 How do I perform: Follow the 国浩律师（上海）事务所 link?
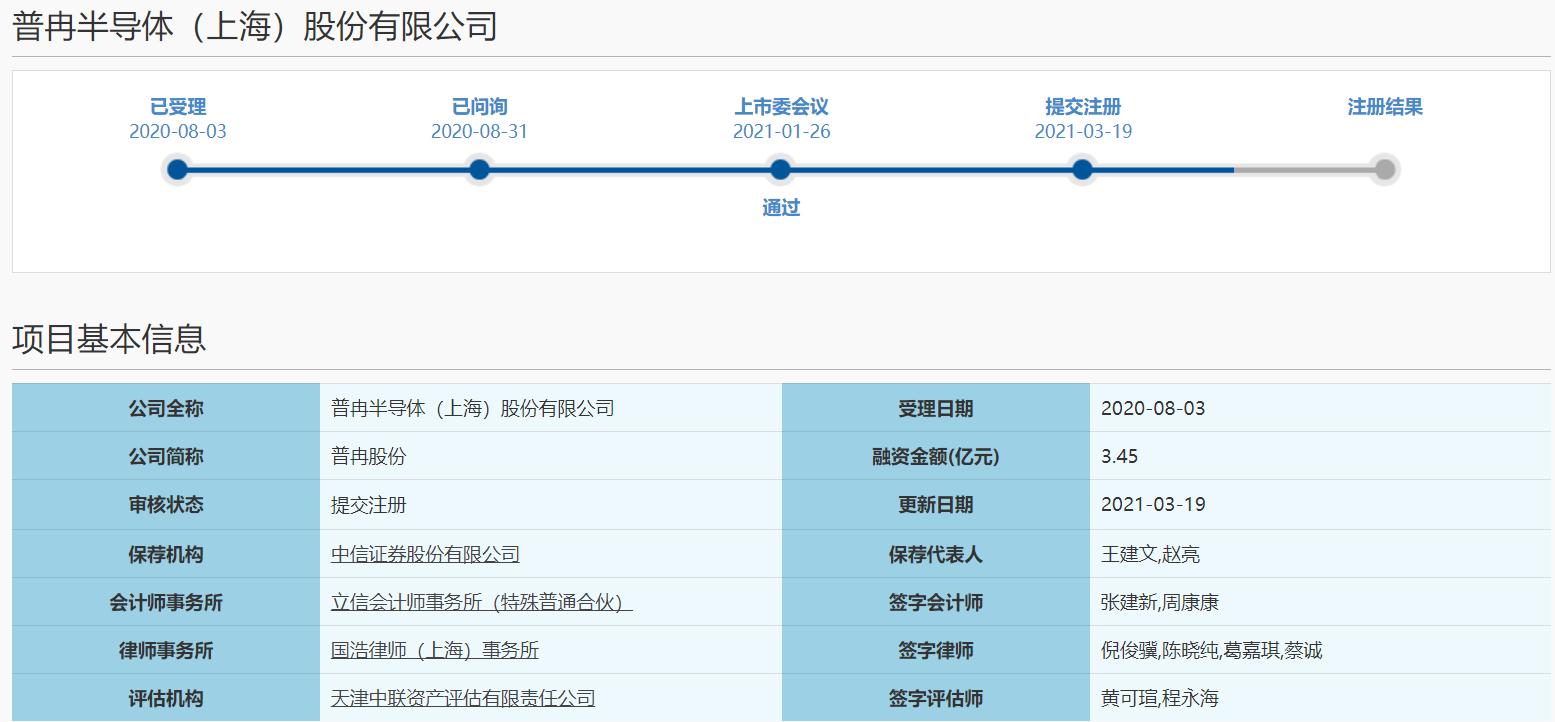(434, 650)
